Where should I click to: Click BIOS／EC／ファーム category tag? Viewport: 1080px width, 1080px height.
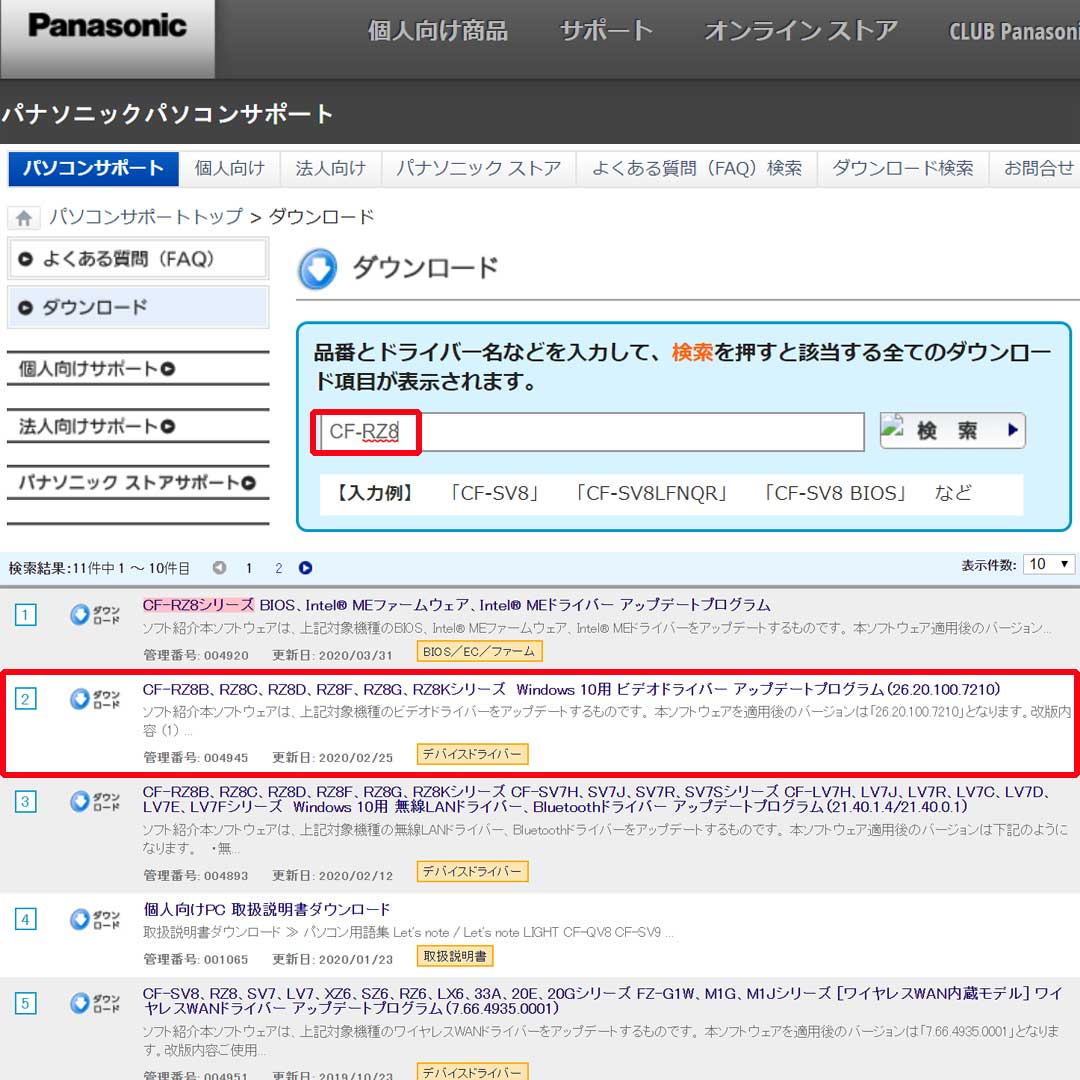(x=479, y=652)
